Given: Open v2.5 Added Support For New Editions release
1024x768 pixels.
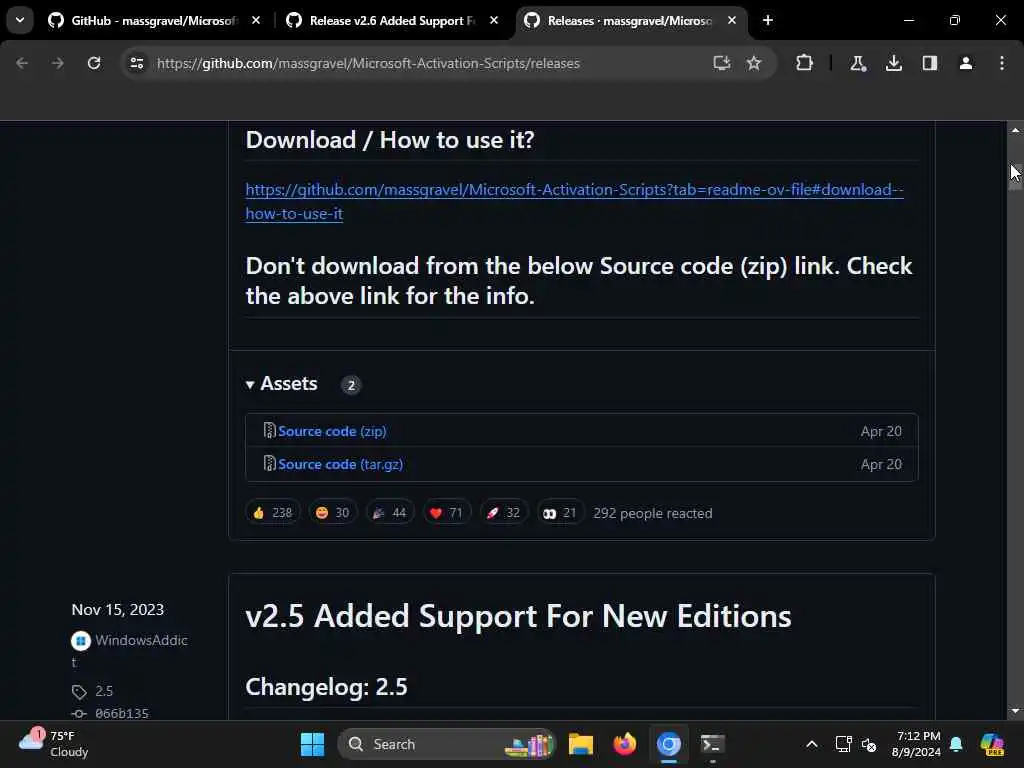Looking at the screenshot, I should point(519,616).
